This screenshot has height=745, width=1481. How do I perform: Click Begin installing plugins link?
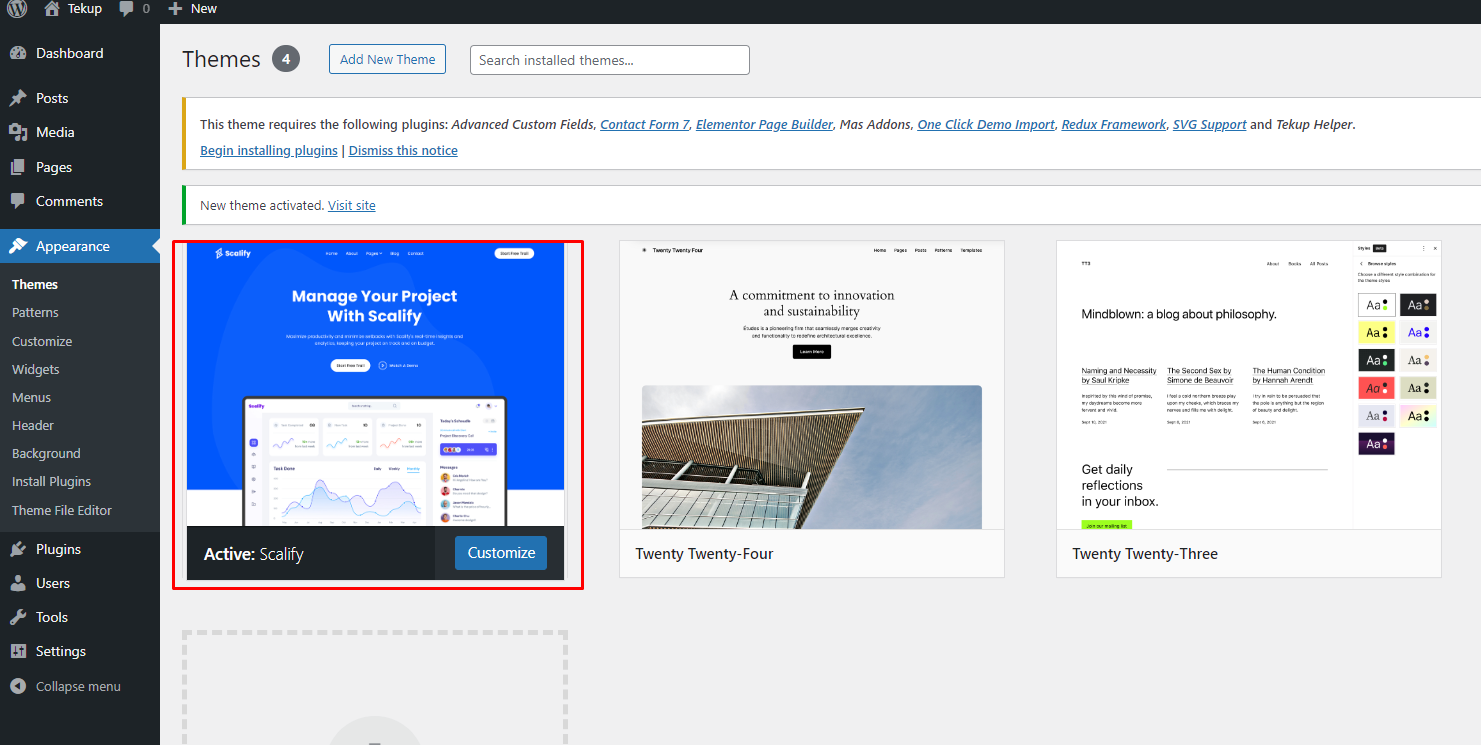(x=269, y=150)
